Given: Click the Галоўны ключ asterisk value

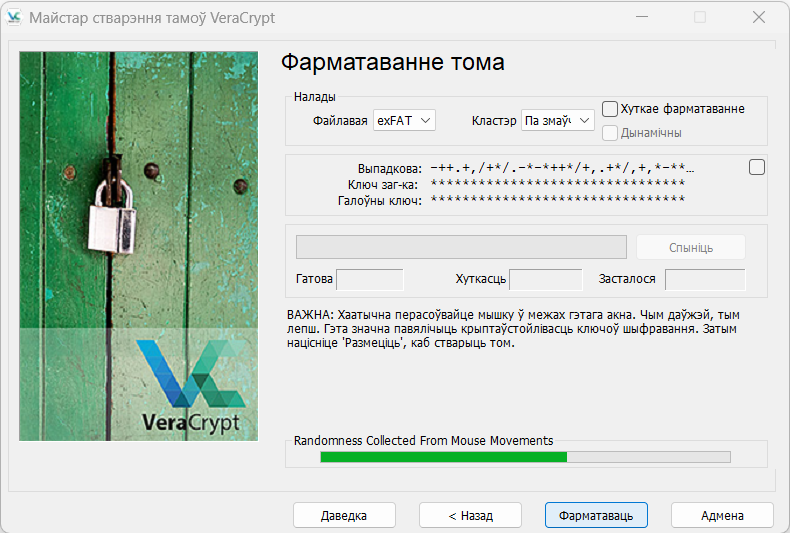Looking at the screenshot, I should (558, 199).
